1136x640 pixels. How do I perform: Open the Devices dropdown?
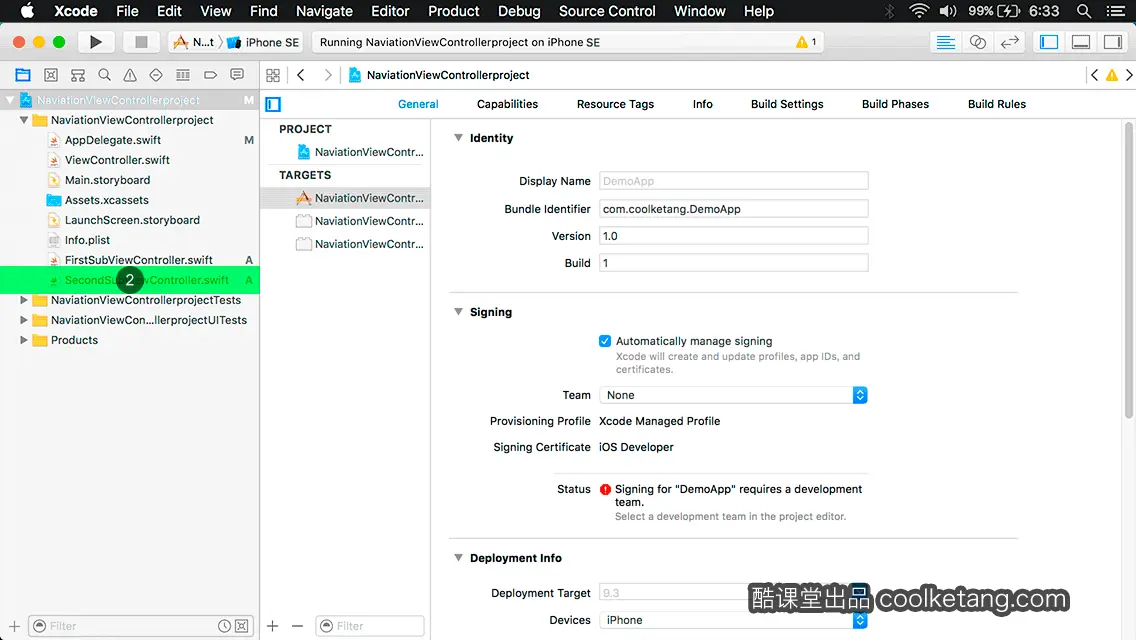[x=733, y=620]
